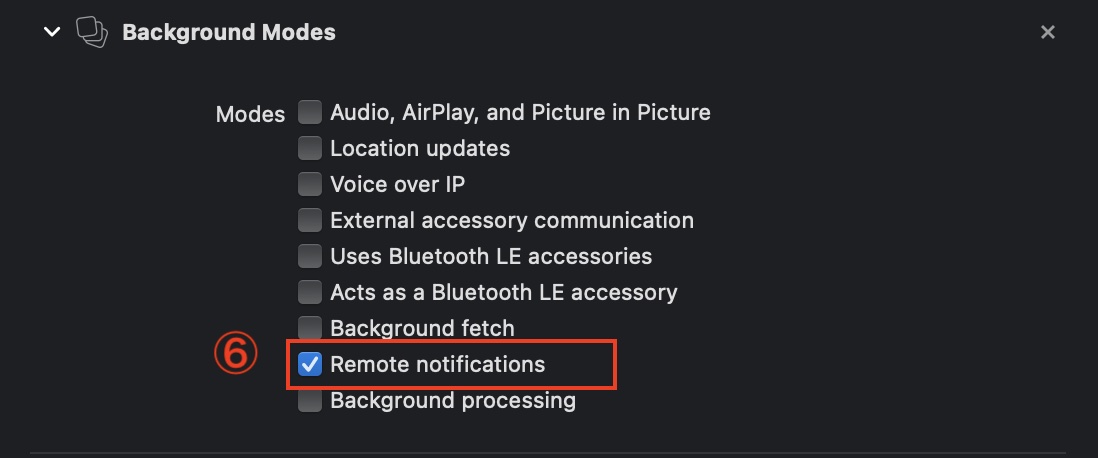Click the Background processing label text
1098x458 pixels.
click(x=453, y=401)
